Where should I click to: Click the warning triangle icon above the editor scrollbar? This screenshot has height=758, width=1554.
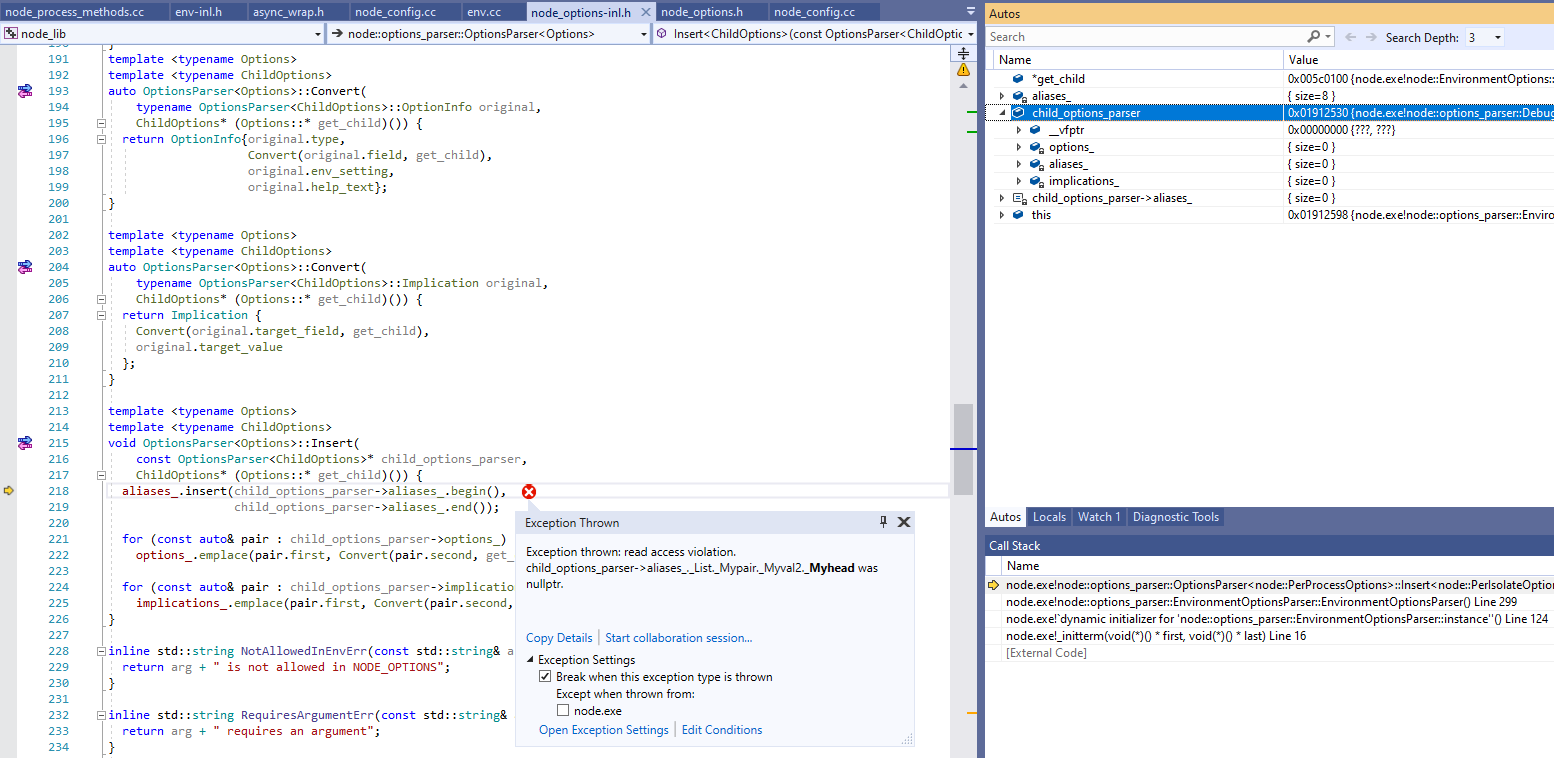(x=963, y=70)
